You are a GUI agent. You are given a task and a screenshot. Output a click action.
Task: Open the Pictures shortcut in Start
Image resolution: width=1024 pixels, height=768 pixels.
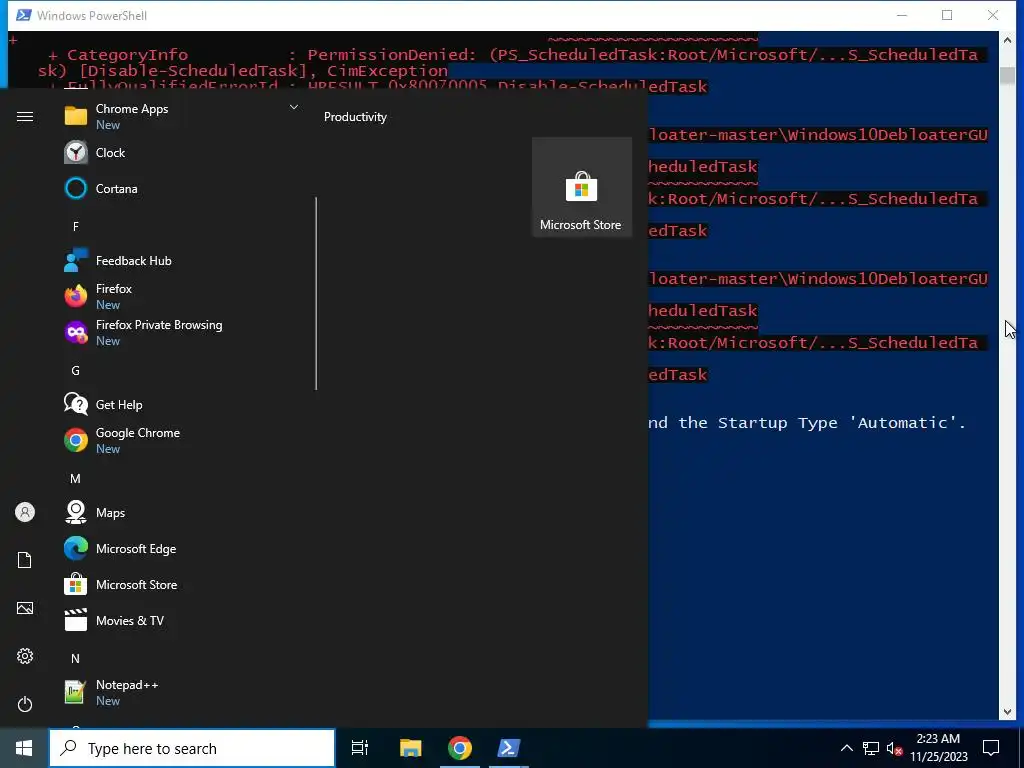25,608
